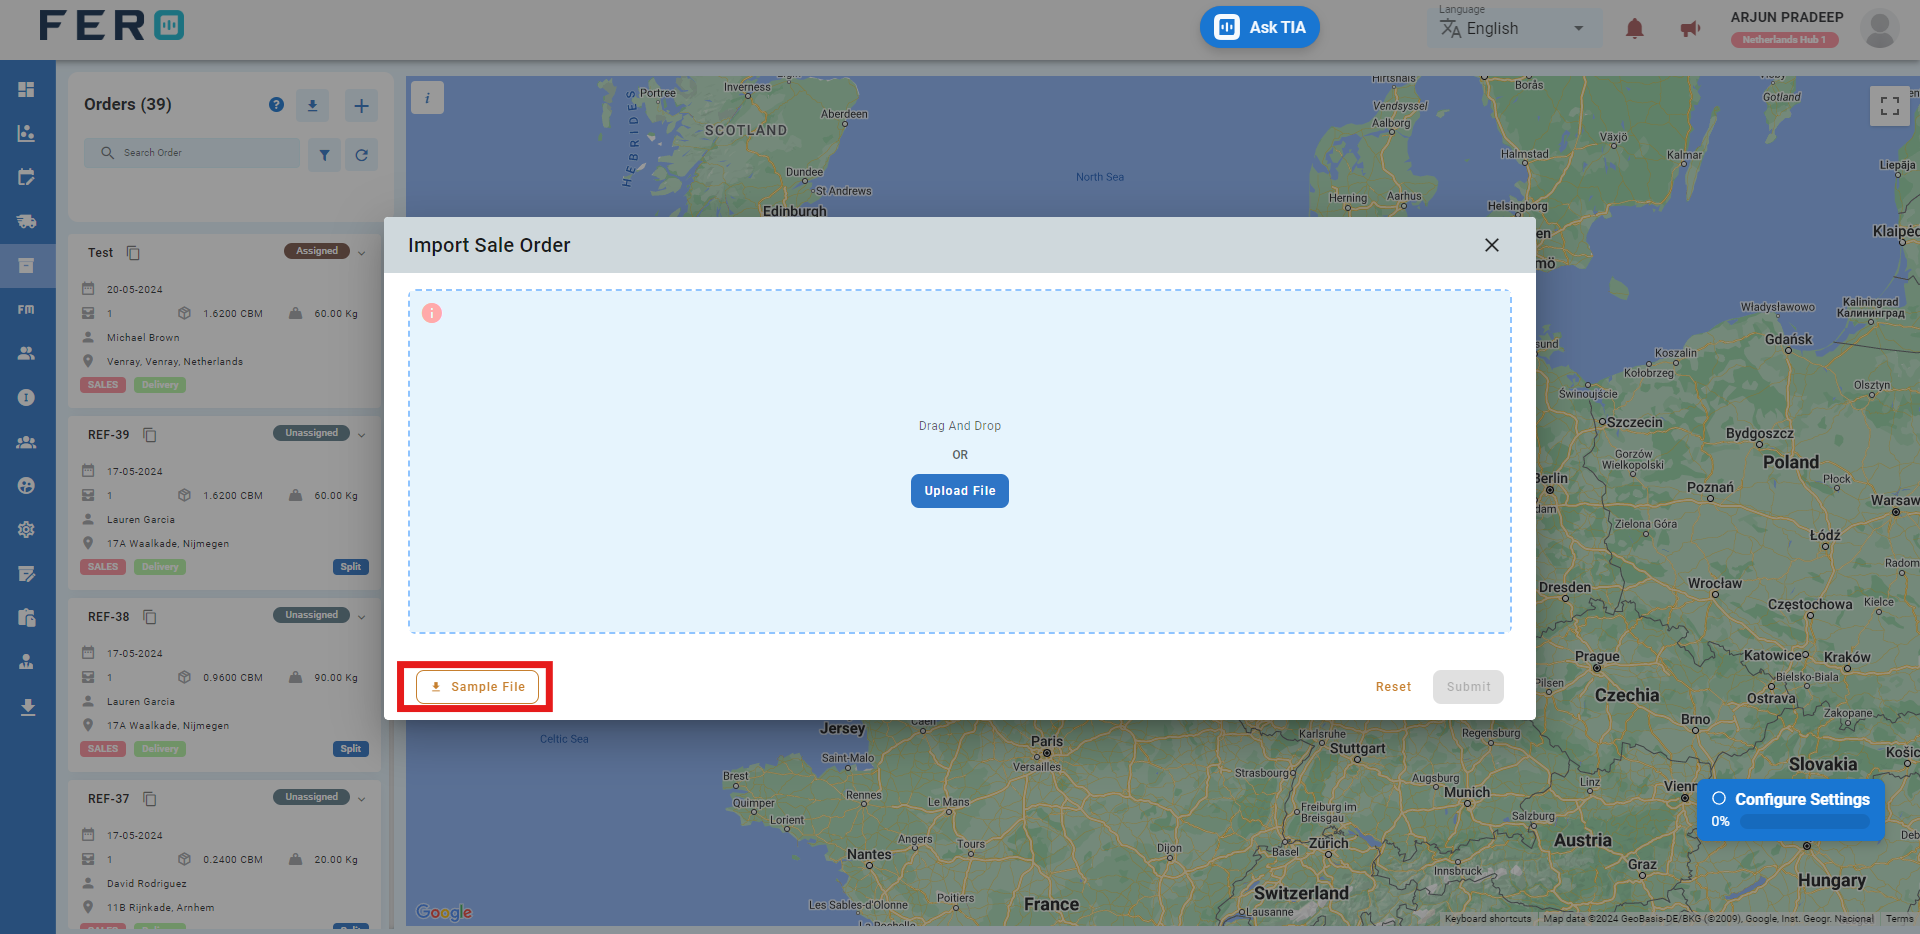Click the SALES tag on Test order

click(103, 385)
